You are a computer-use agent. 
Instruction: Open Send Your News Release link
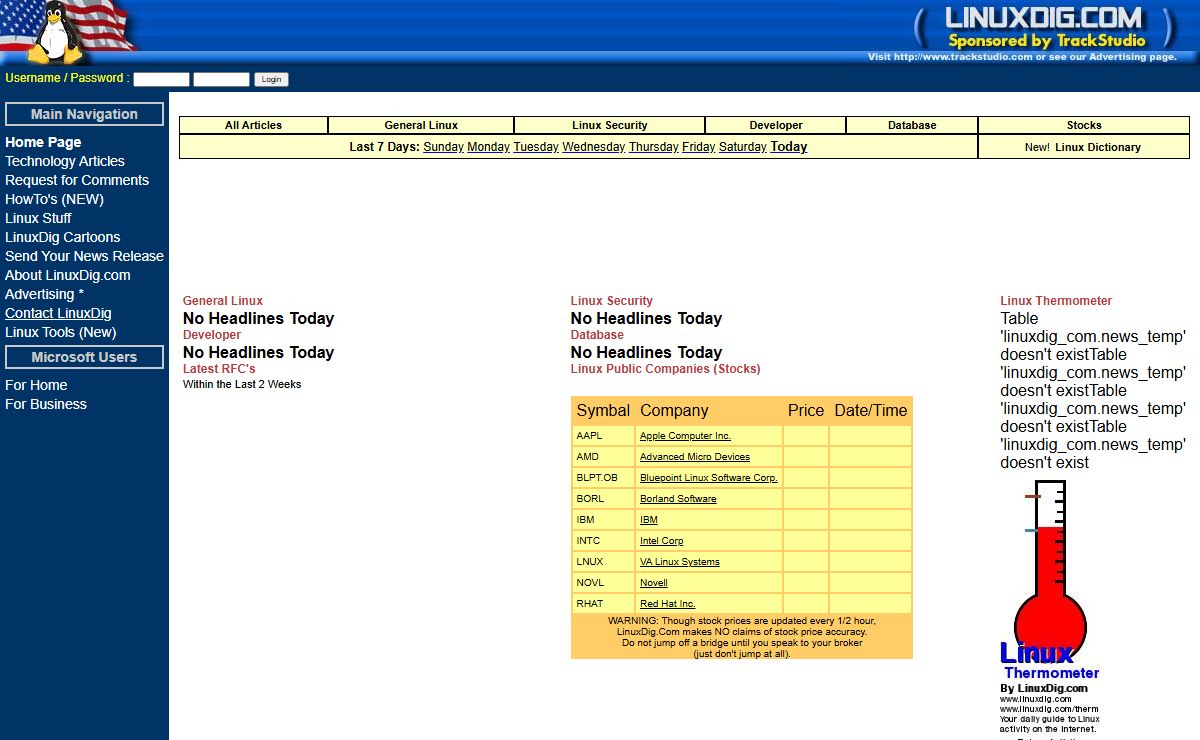[84, 256]
